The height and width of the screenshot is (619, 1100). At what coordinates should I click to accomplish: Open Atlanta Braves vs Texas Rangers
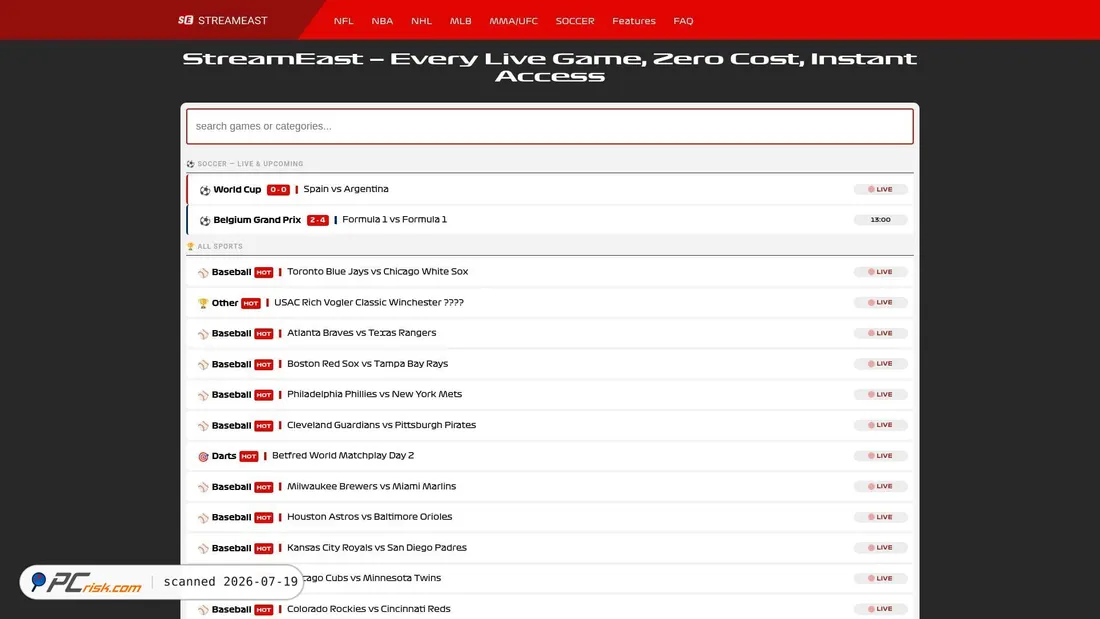pyautogui.click(x=361, y=333)
